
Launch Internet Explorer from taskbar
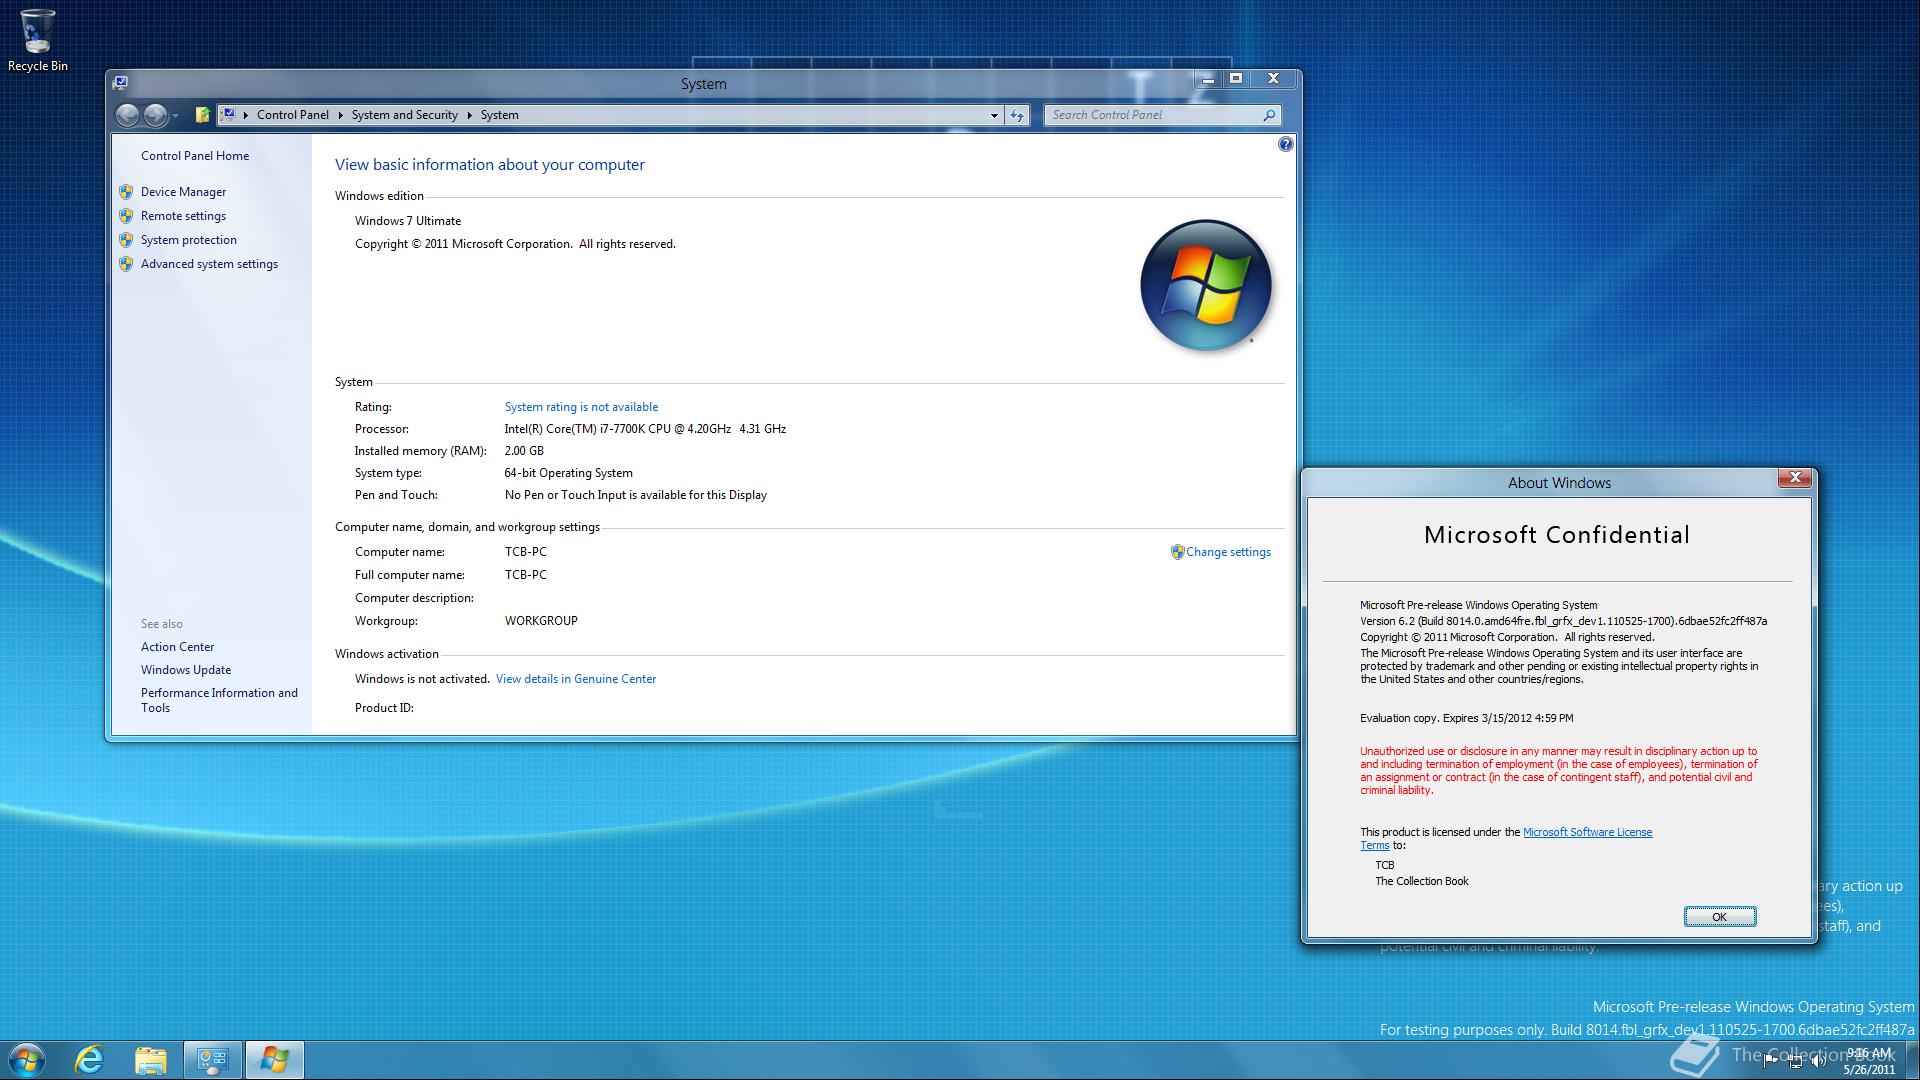coord(90,1060)
